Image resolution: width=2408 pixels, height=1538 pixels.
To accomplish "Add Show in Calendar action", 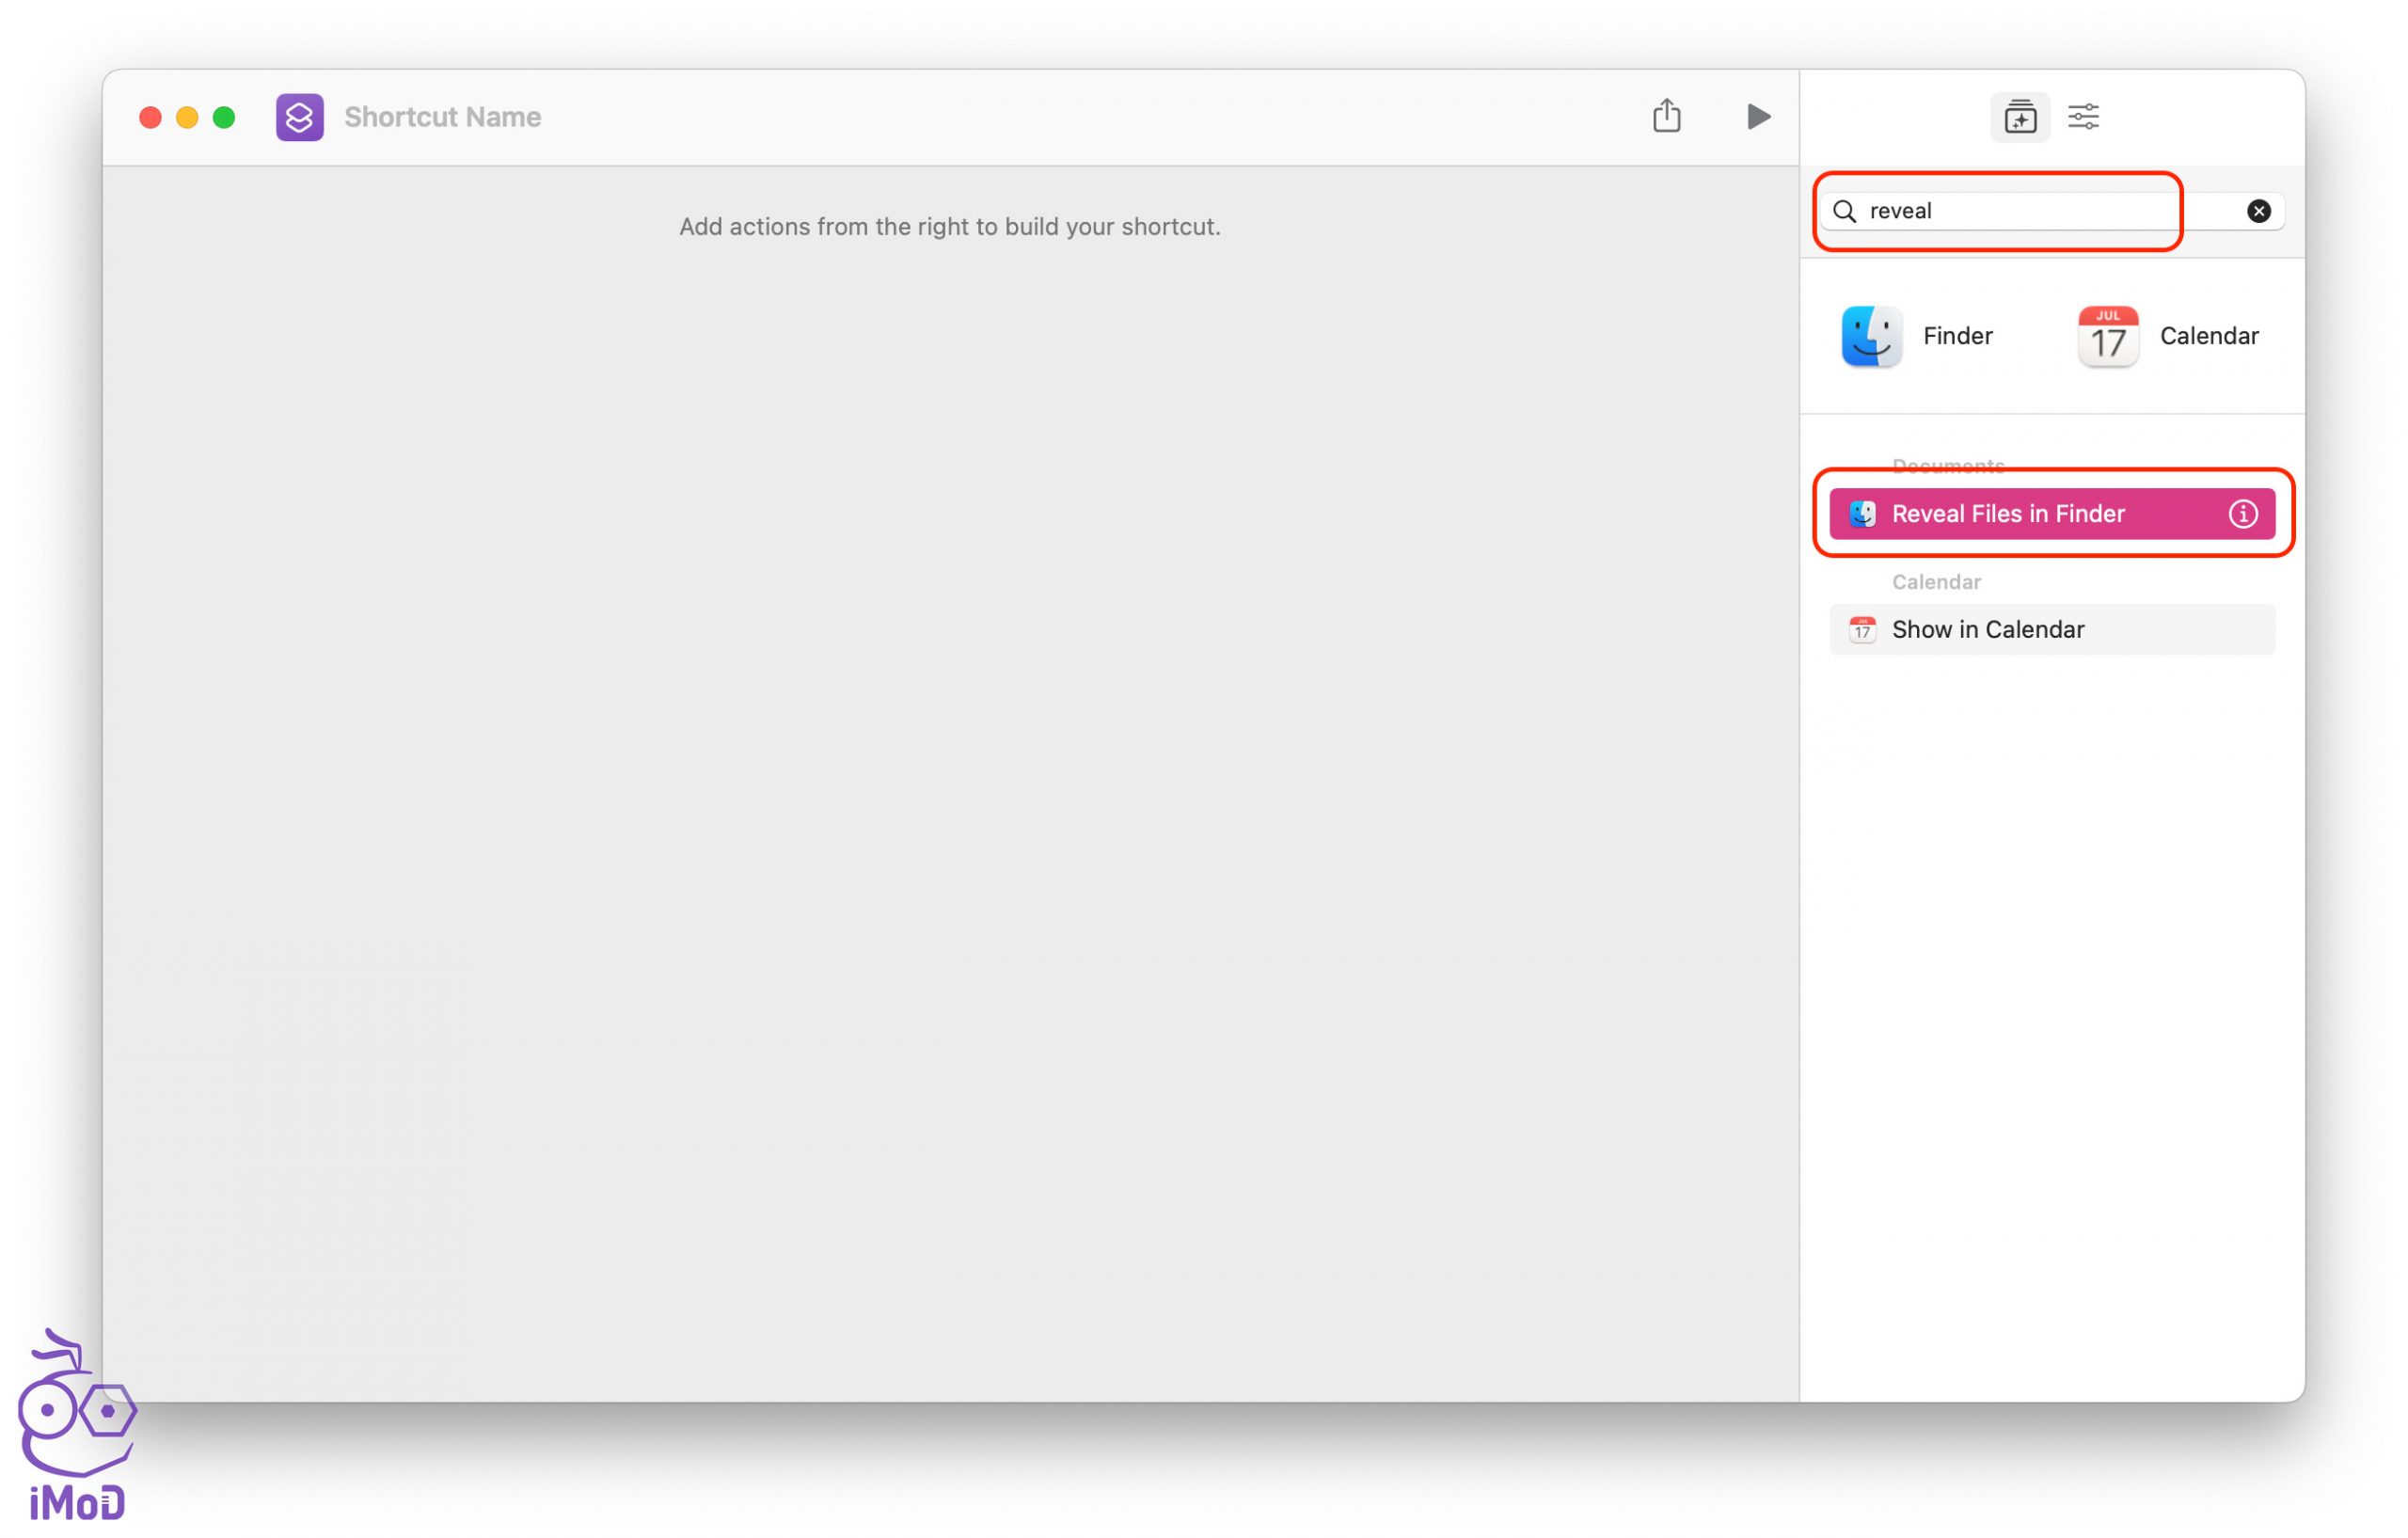I will pyautogui.click(x=1990, y=630).
